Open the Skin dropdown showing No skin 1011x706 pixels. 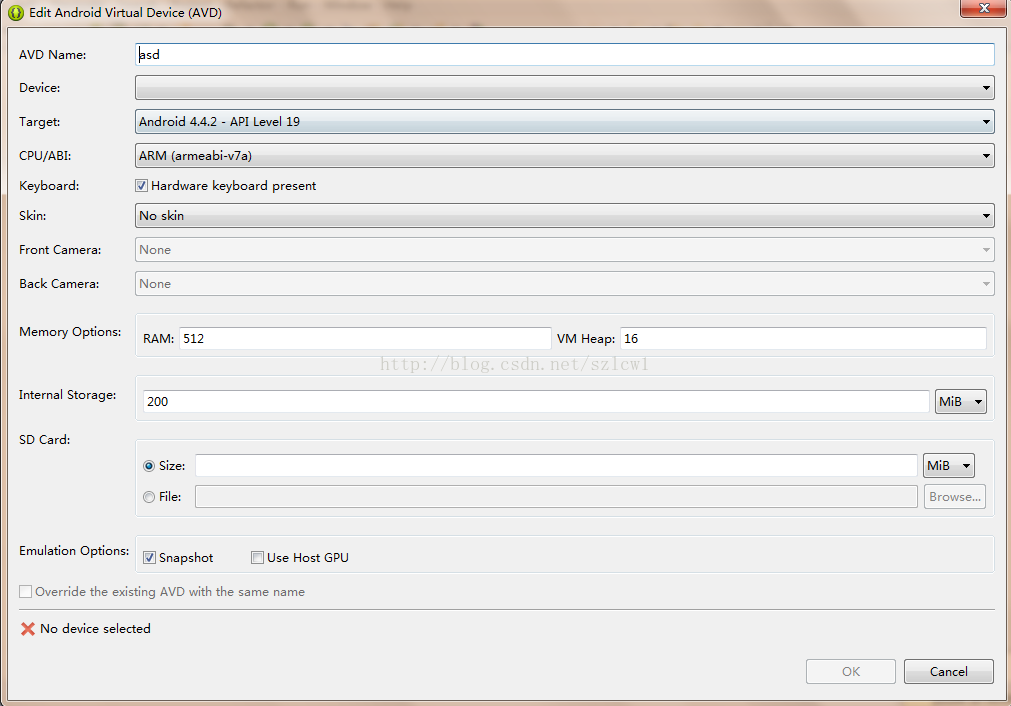click(565, 215)
